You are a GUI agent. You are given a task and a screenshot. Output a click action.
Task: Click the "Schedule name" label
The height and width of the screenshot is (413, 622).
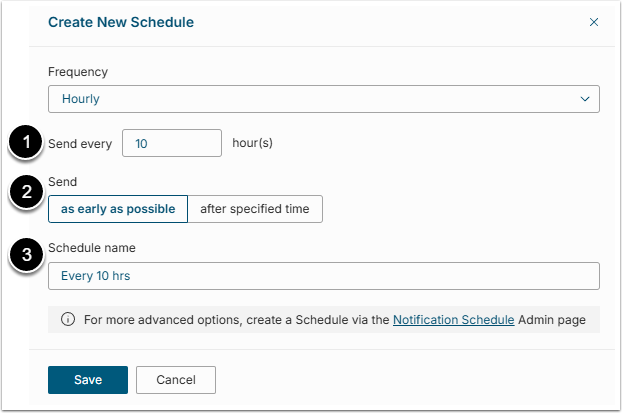[91, 247]
